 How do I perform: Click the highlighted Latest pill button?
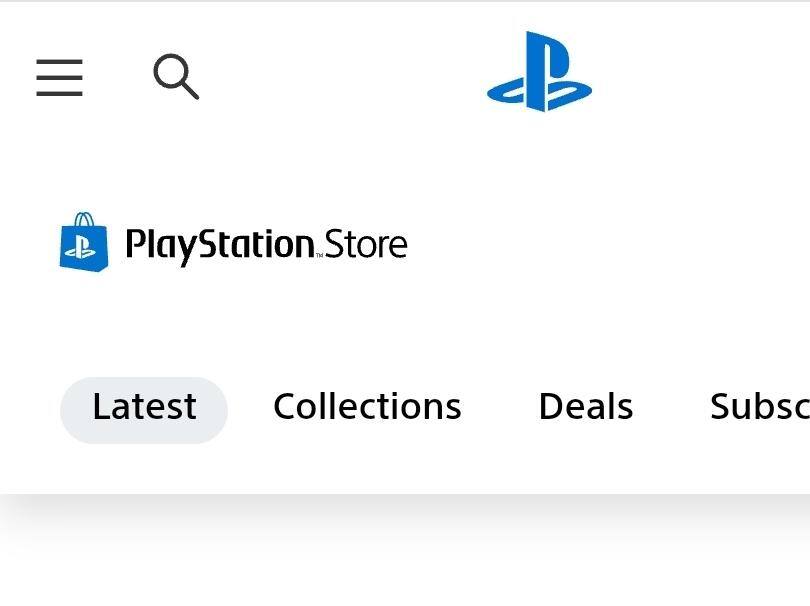pyautogui.click(x=144, y=408)
